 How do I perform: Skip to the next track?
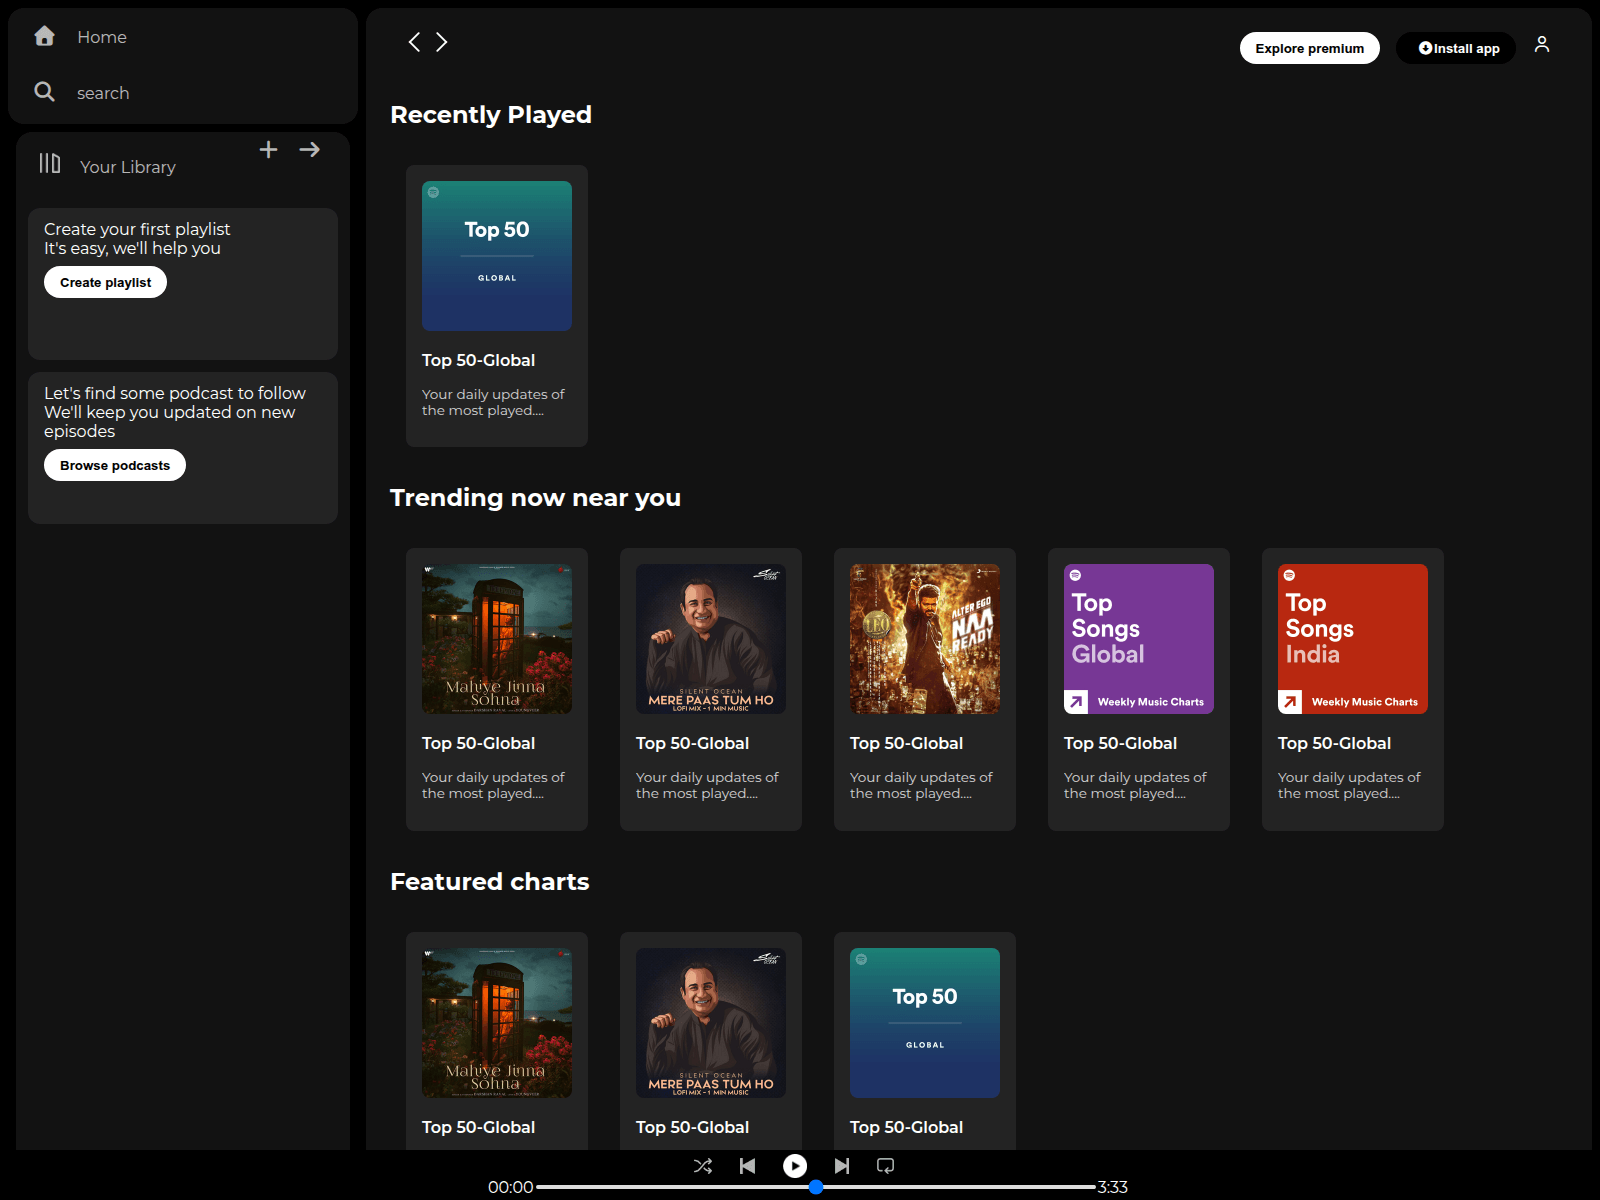tap(842, 1166)
